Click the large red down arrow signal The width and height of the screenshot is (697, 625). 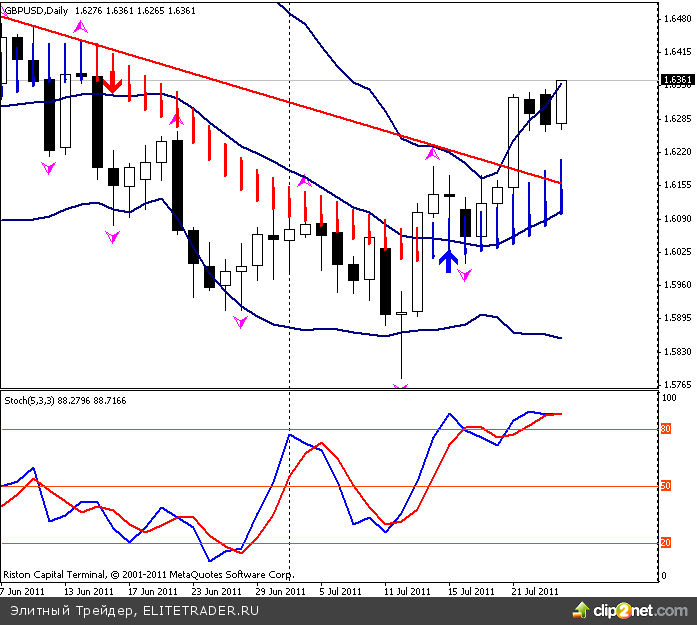pos(113,79)
